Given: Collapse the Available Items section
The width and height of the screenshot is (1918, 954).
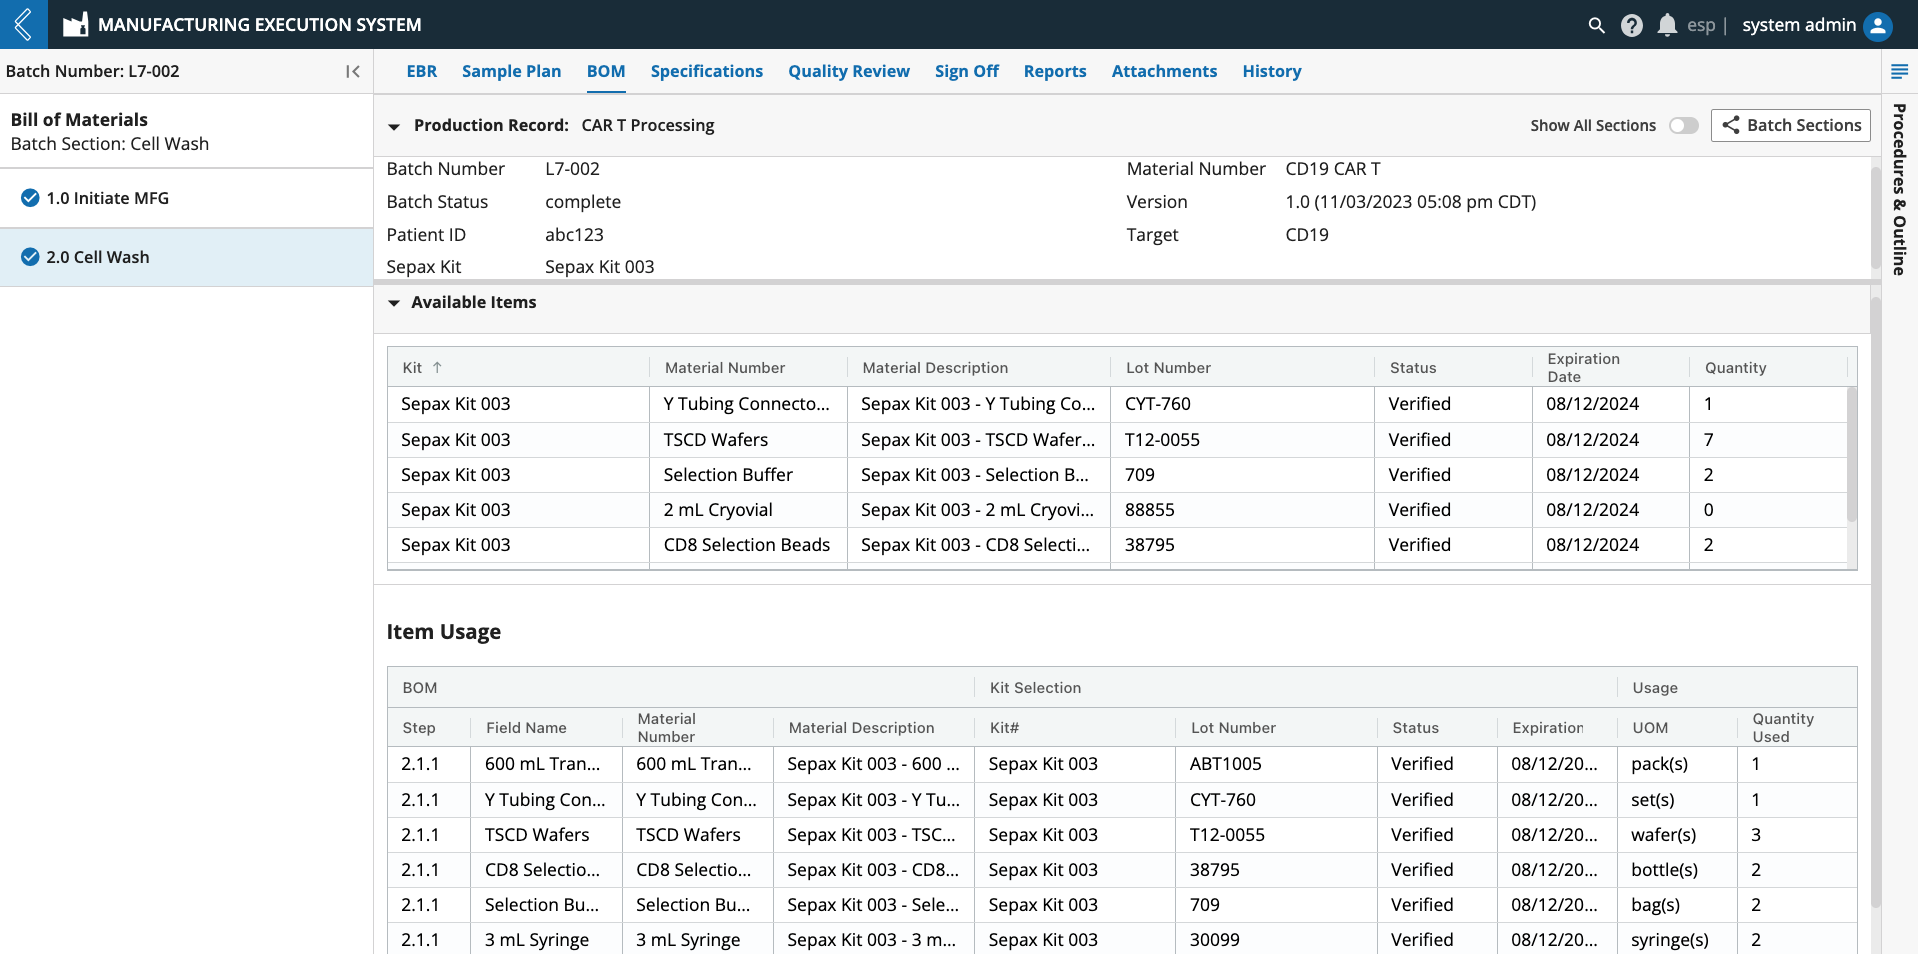Looking at the screenshot, I should tap(394, 303).
